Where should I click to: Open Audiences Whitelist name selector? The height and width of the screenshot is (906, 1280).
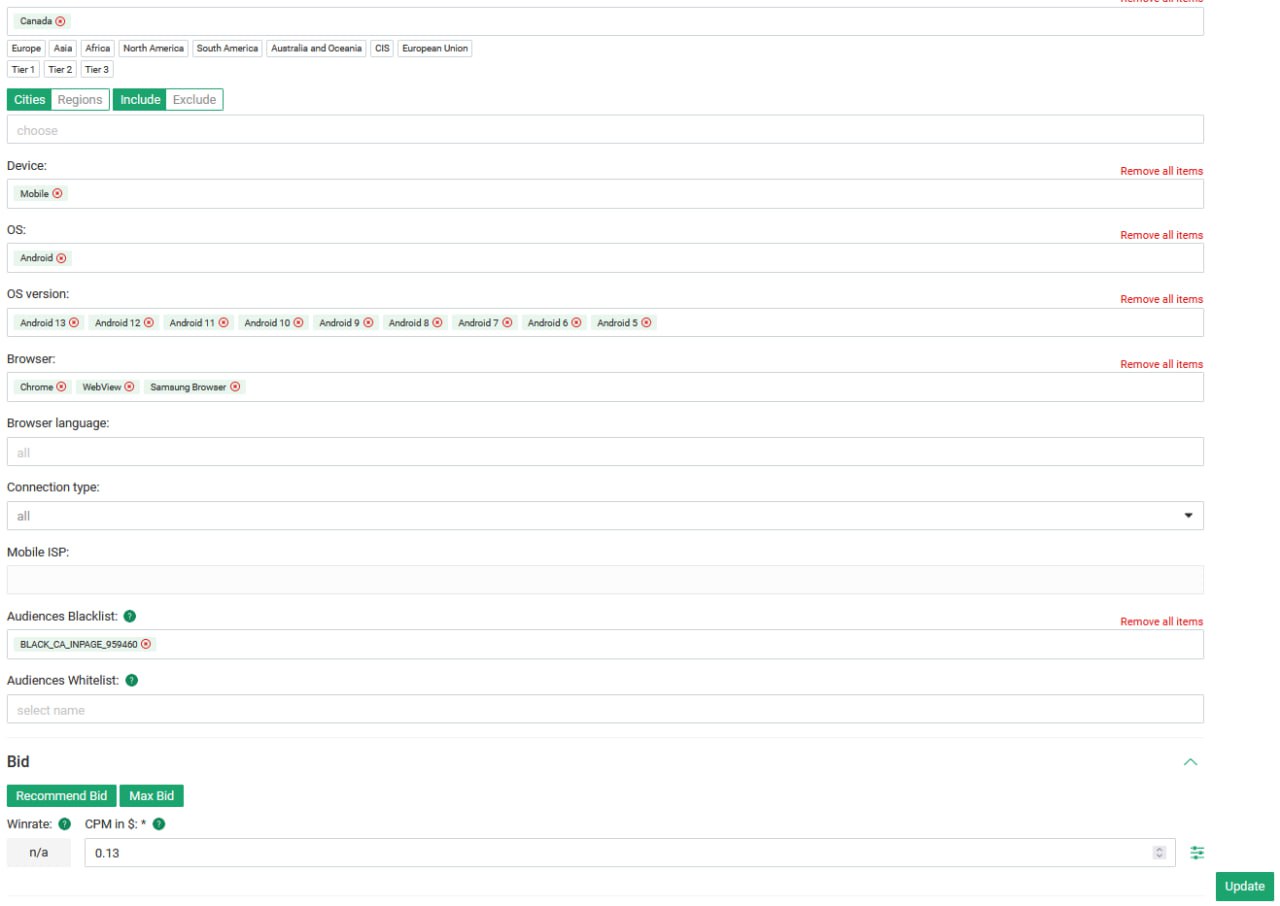click(605, 709)
